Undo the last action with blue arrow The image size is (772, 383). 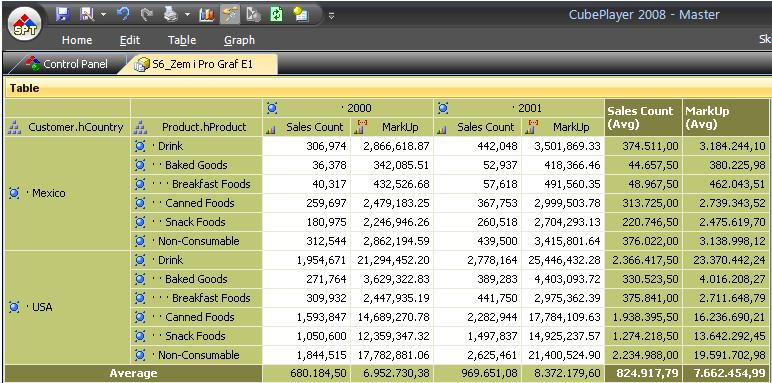123,14
